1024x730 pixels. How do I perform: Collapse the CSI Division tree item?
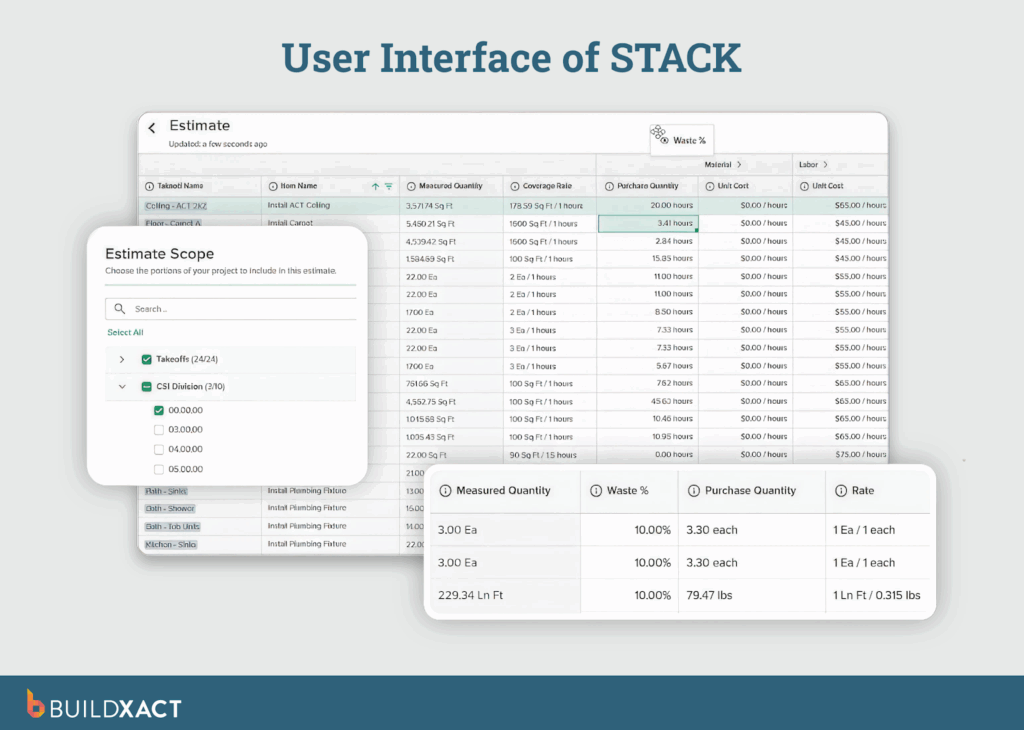[121, 386]
